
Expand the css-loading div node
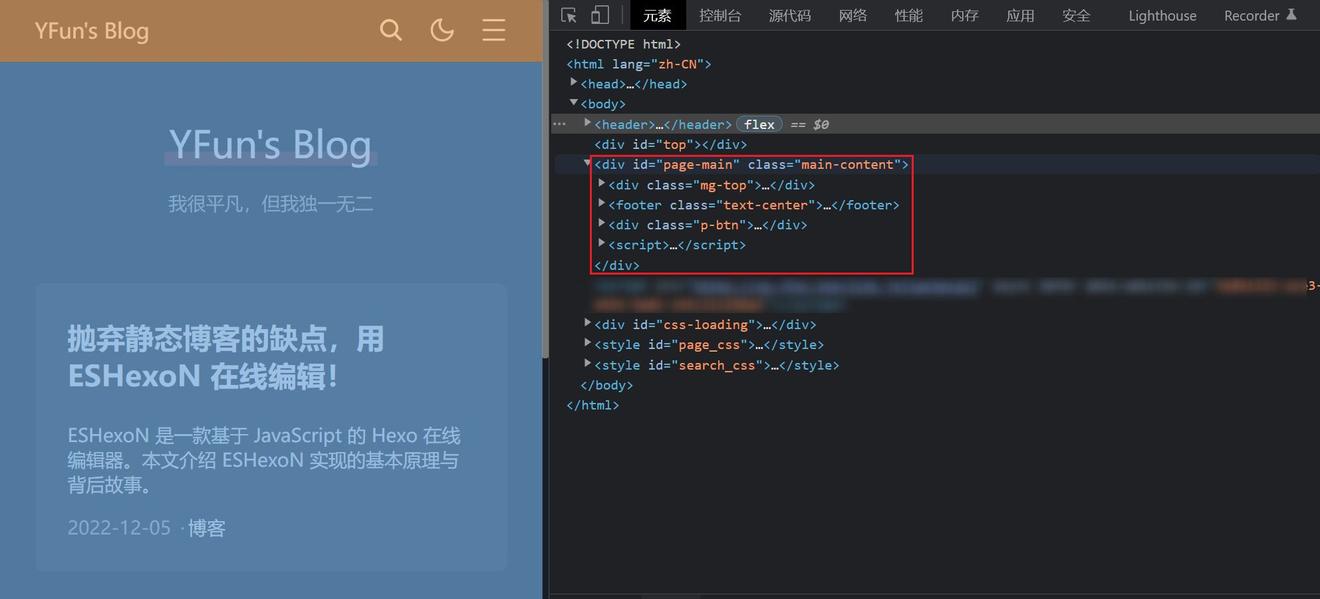click(588, 323)
